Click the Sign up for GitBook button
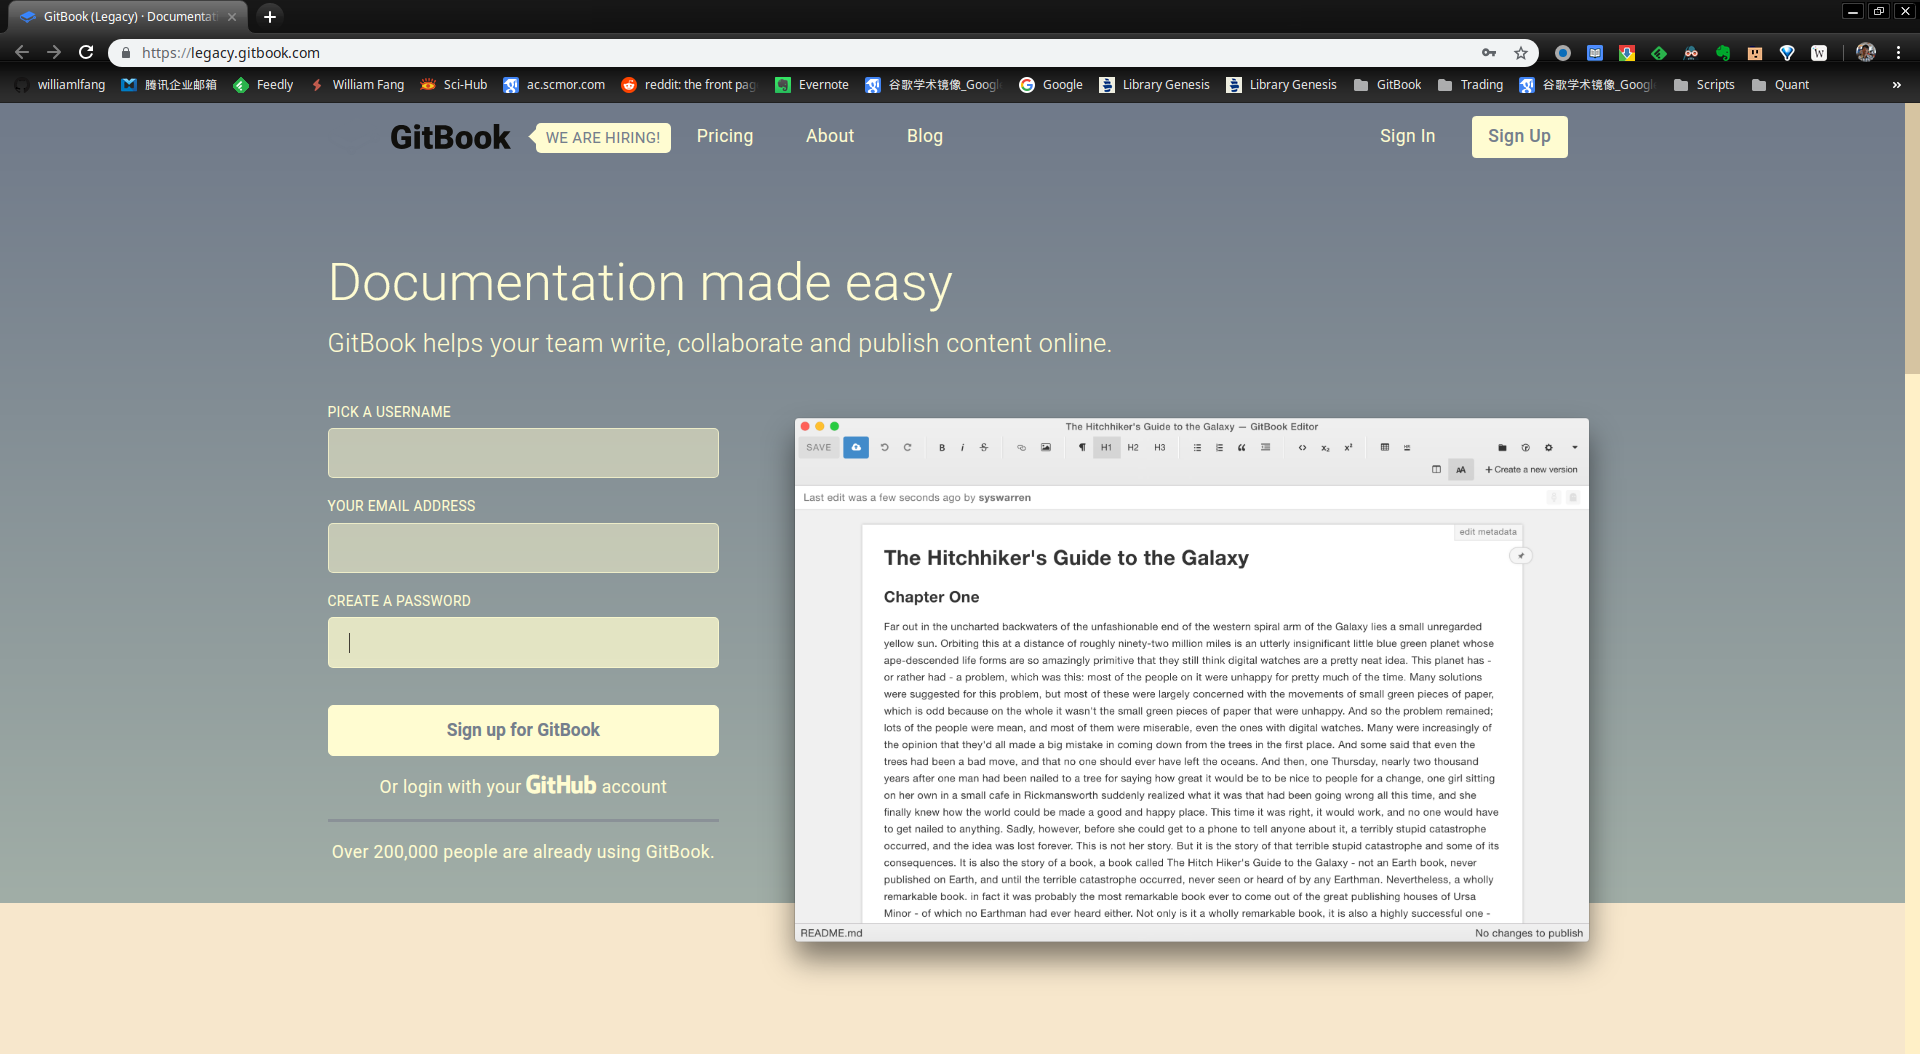1920x1054 pixels. pos(523,730)
